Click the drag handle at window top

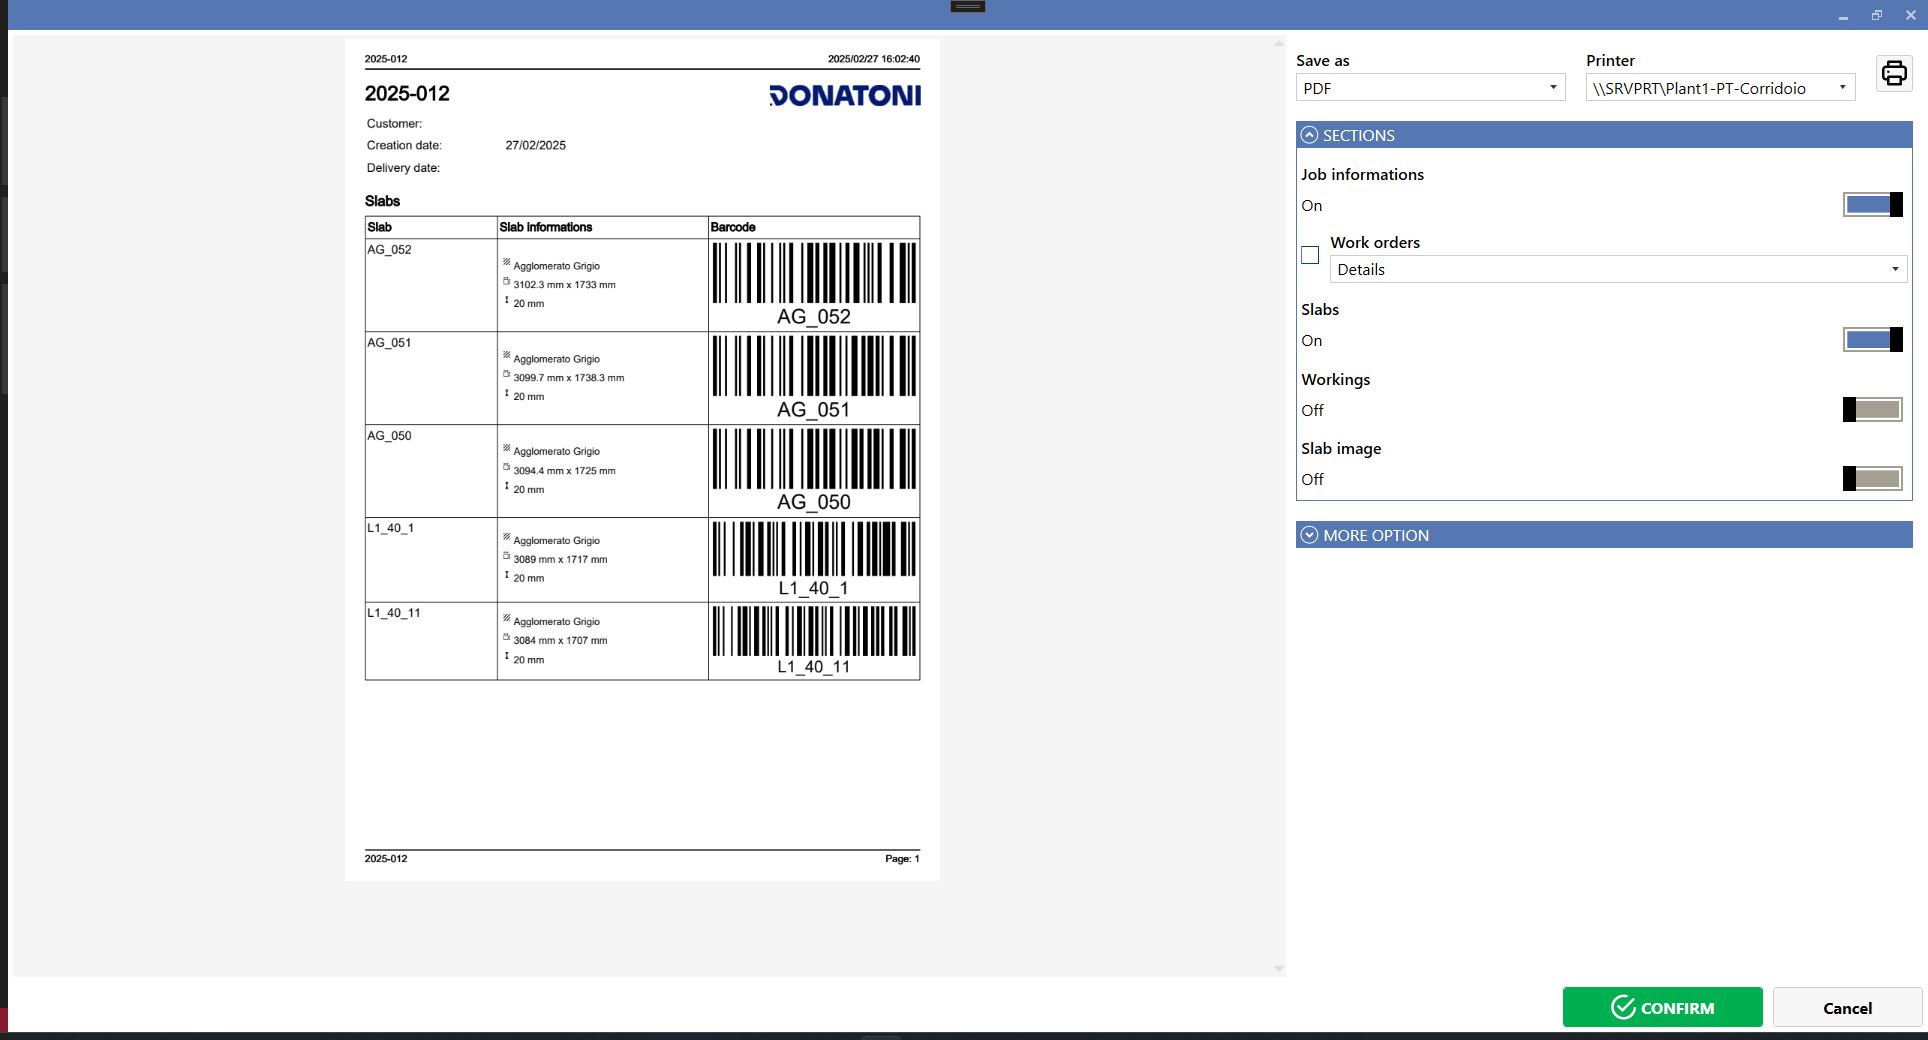tap(967, 6)
